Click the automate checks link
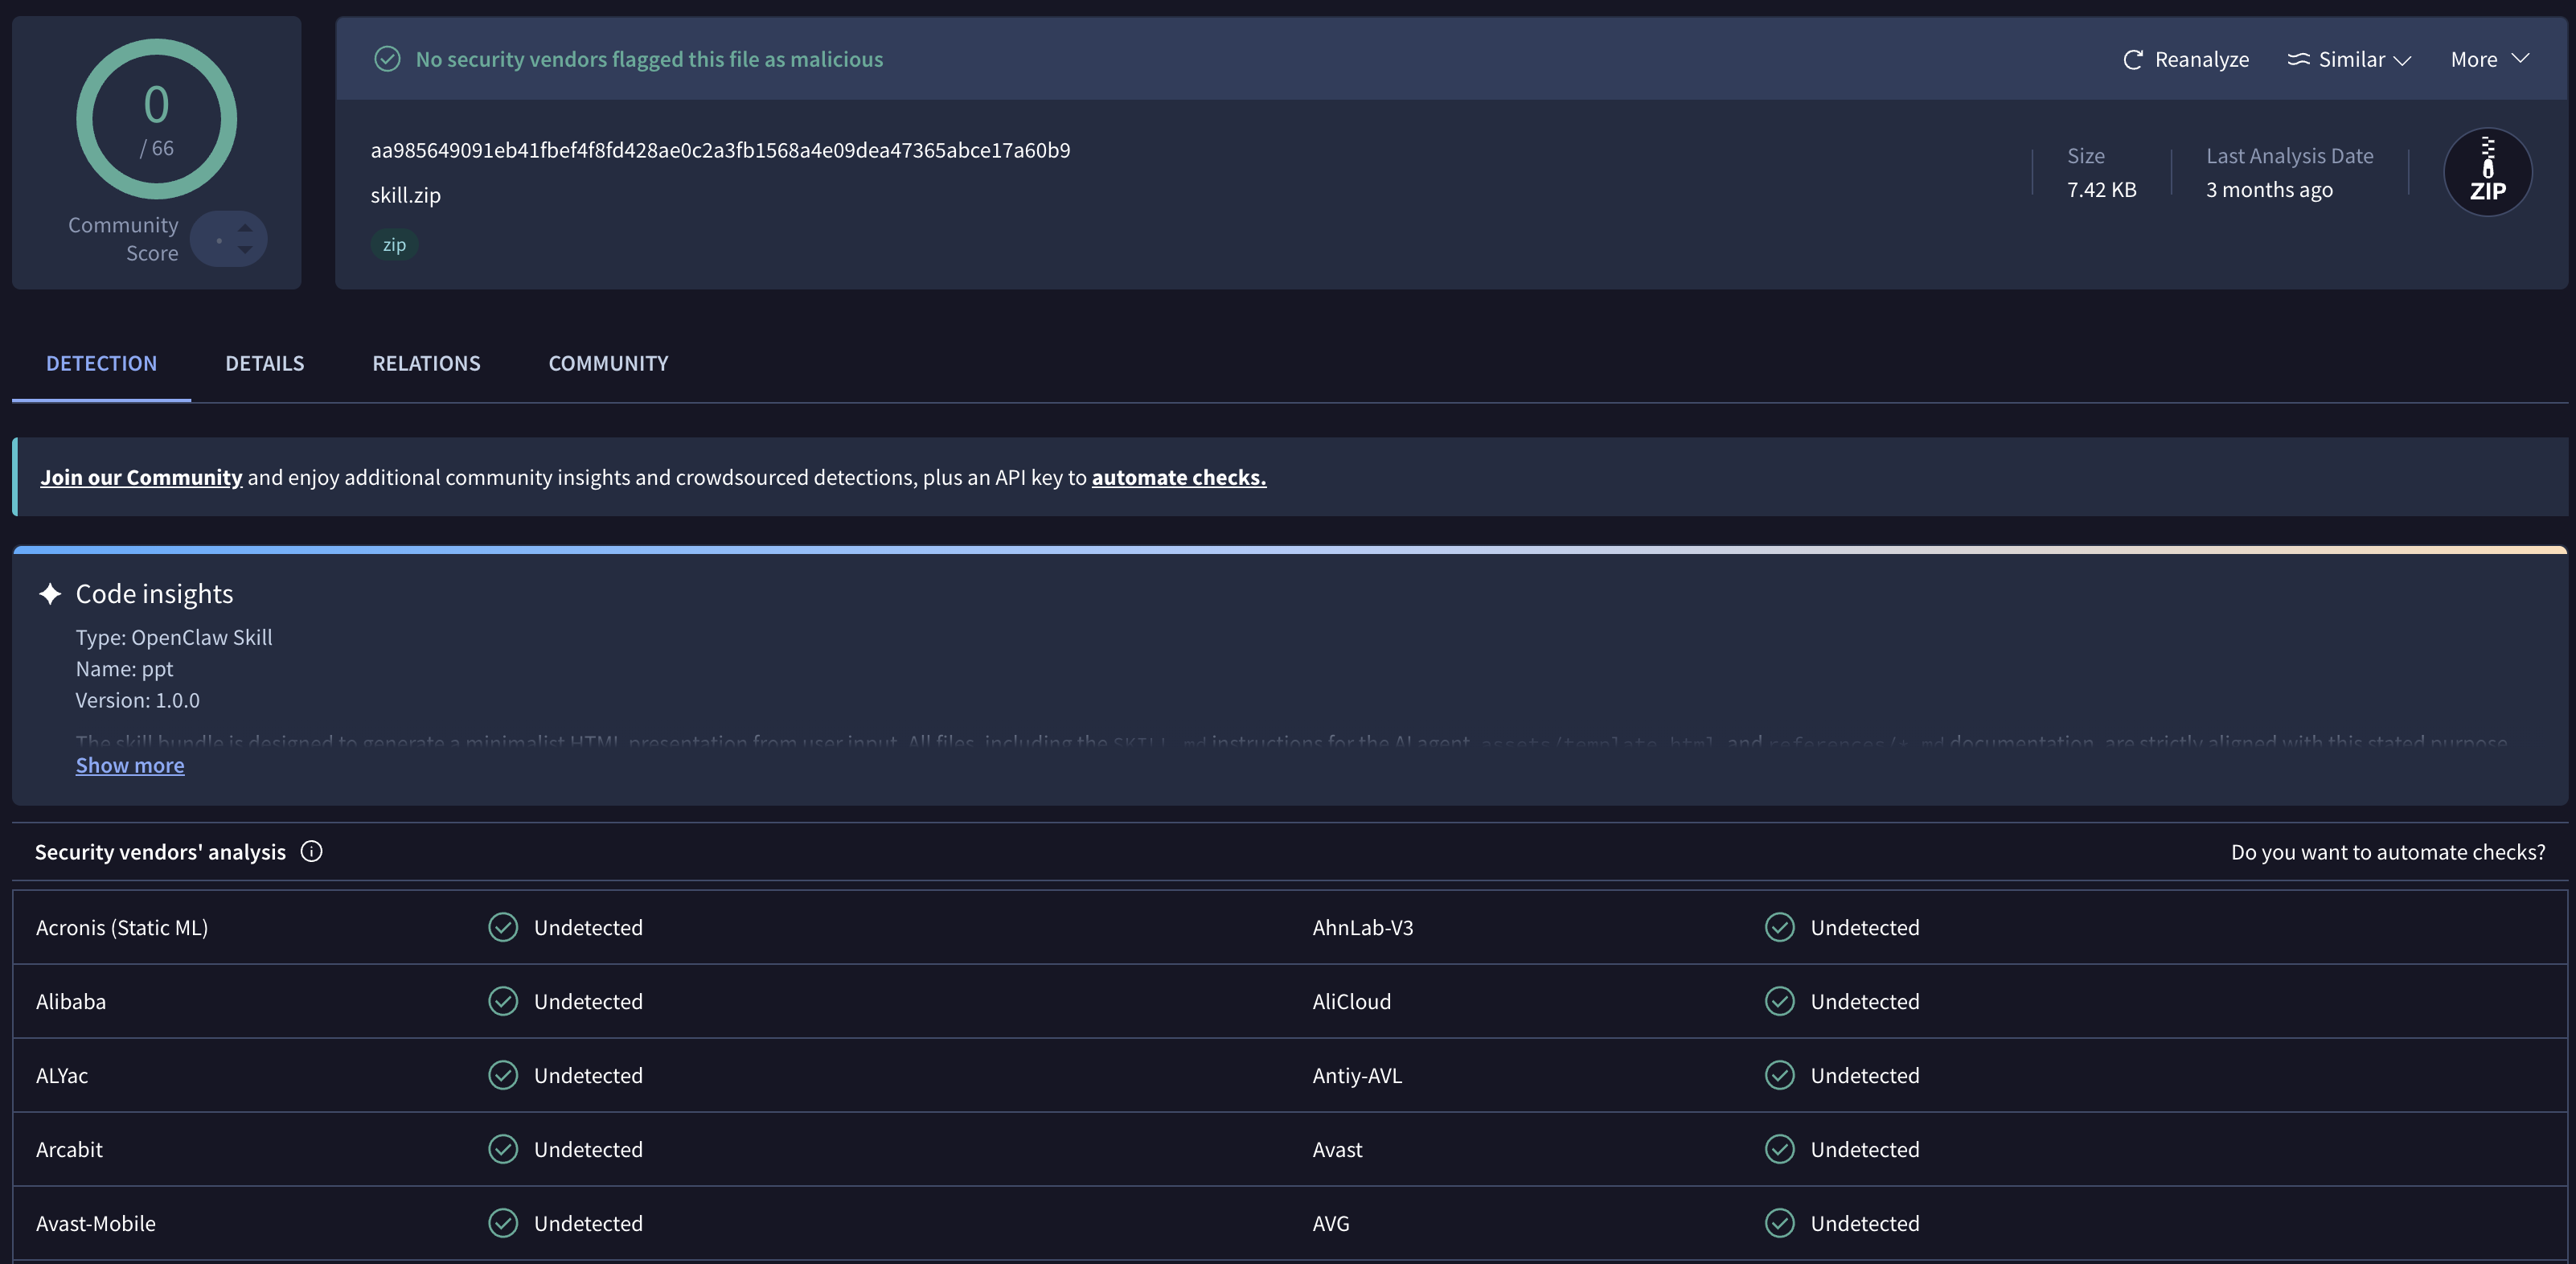Image resolution: width=2576 pixels, height=1264 pixels. pyautogui.click(x=1178, y=477)
